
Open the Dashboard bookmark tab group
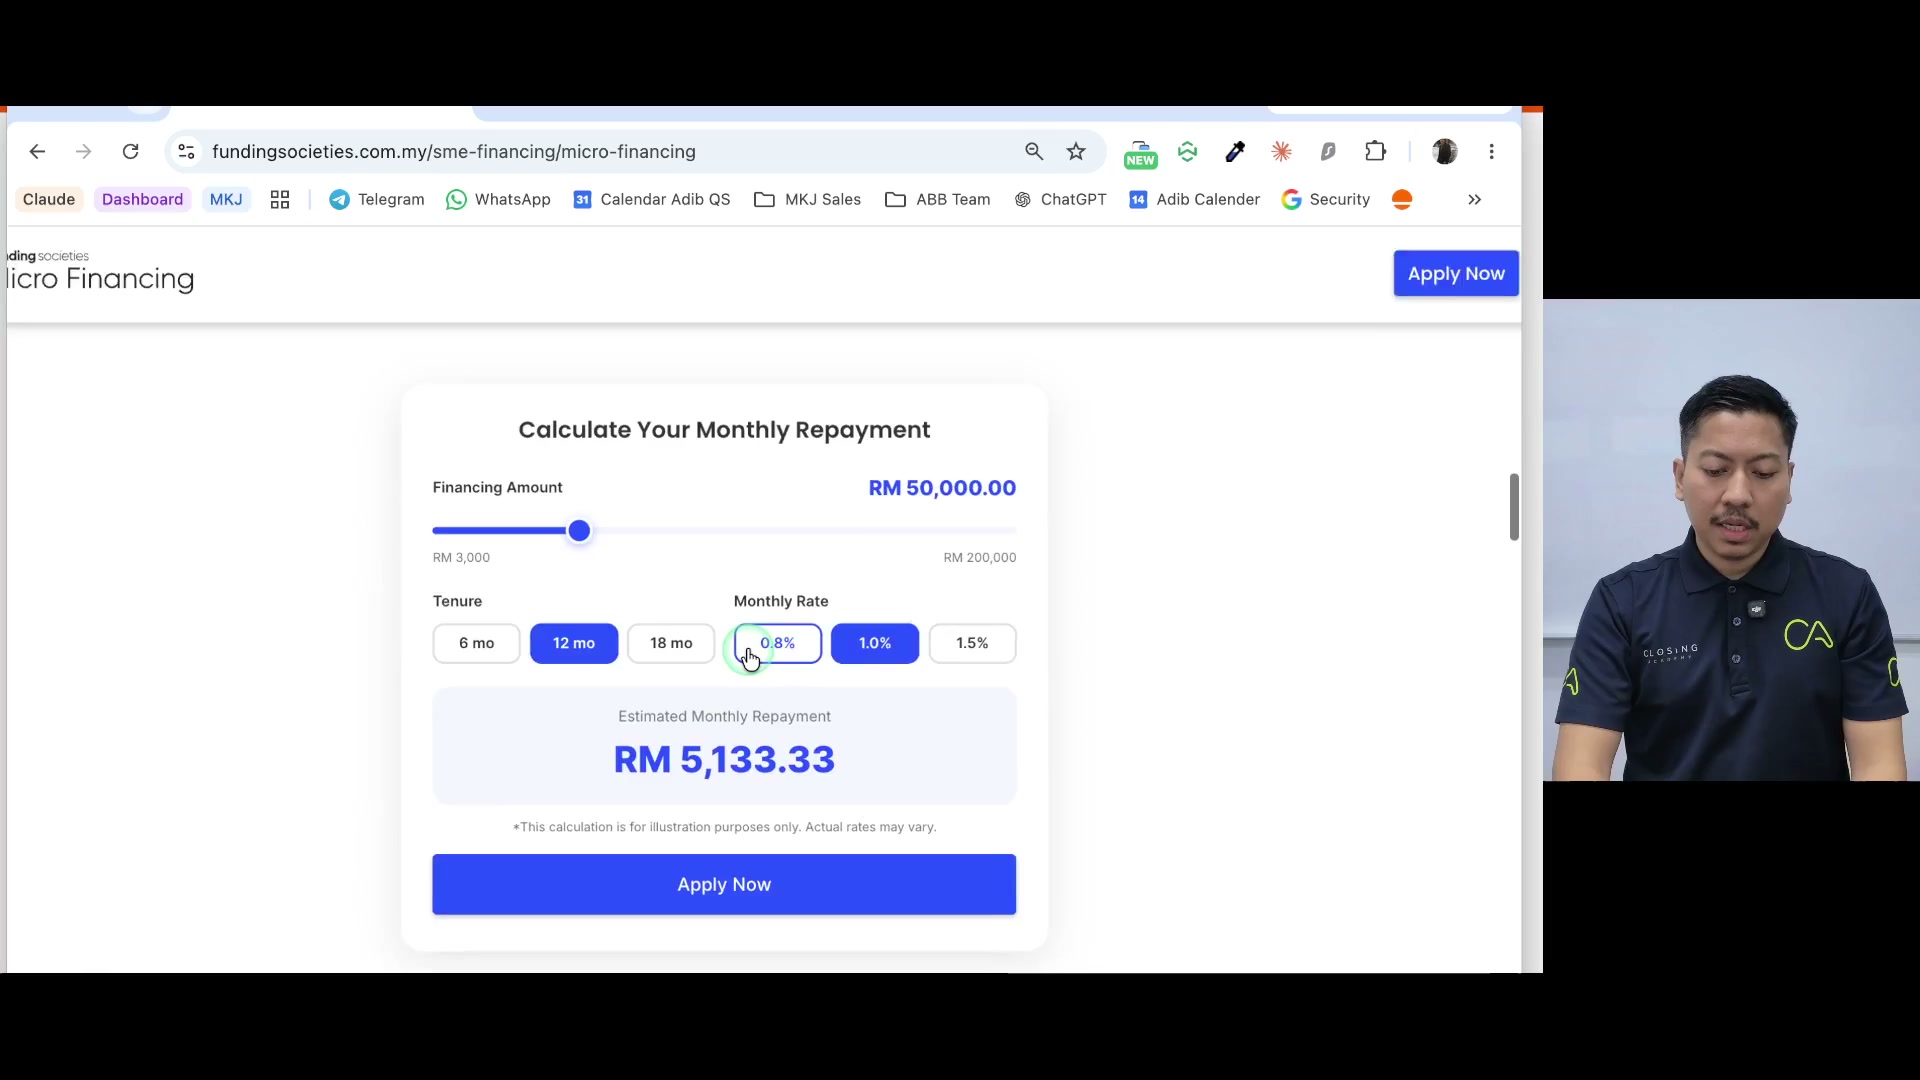click(143, 200)
